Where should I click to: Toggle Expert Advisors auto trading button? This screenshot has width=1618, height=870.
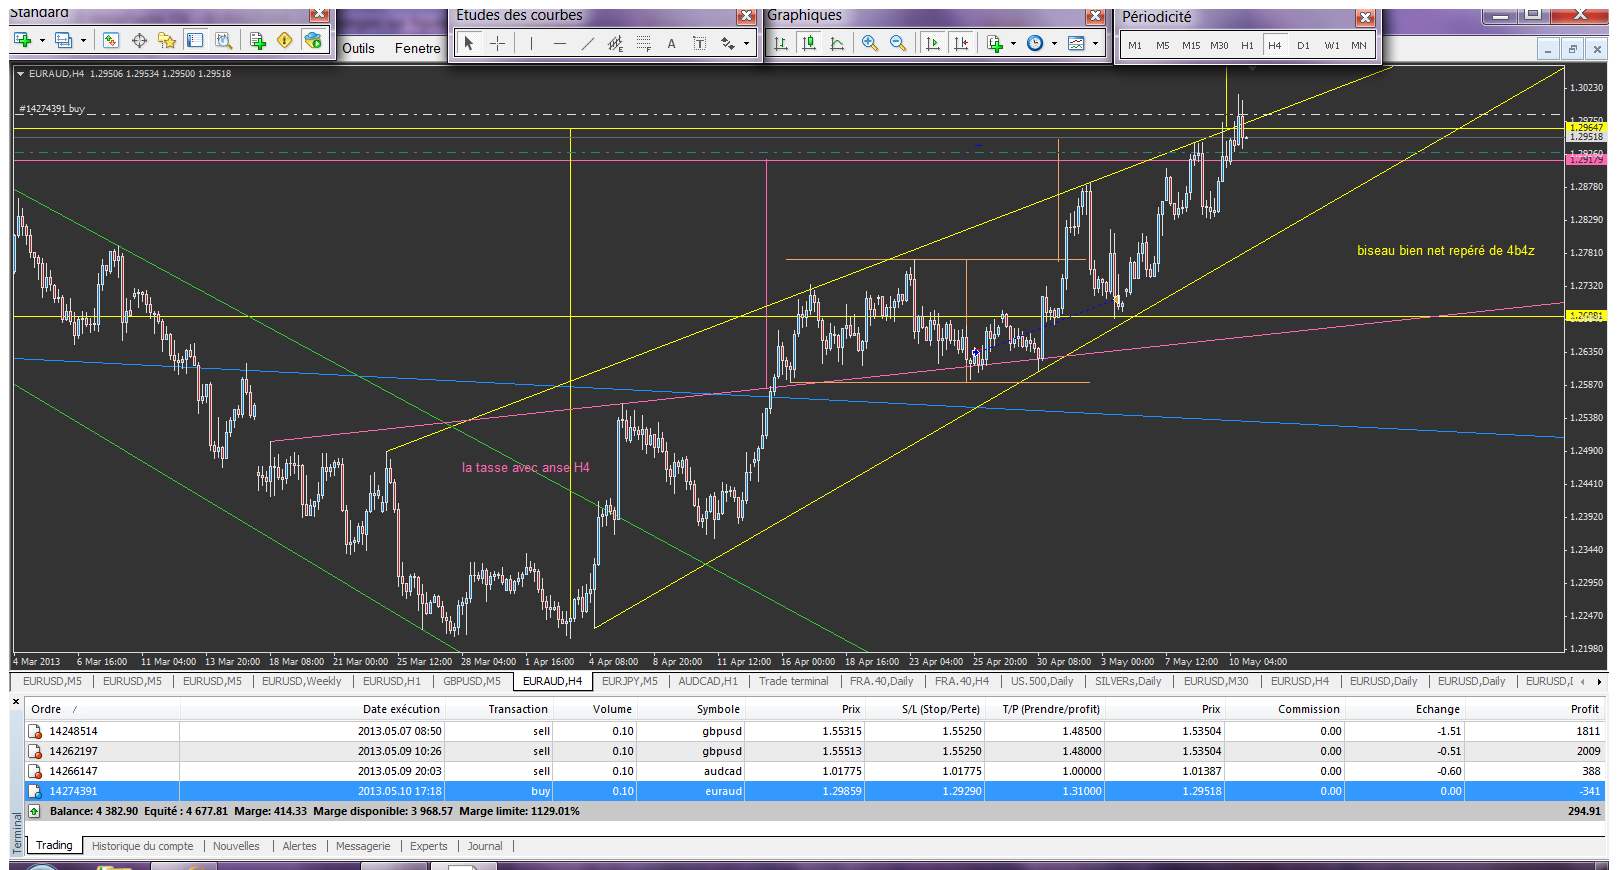pyautogui.click(x=313, y=40)
